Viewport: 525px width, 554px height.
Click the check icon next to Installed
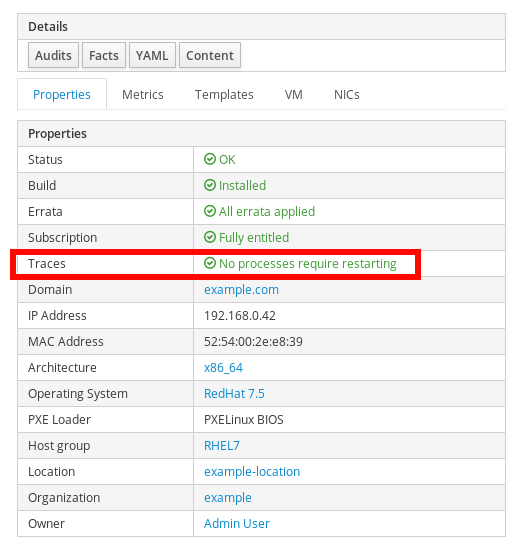(x=210, y=185)
